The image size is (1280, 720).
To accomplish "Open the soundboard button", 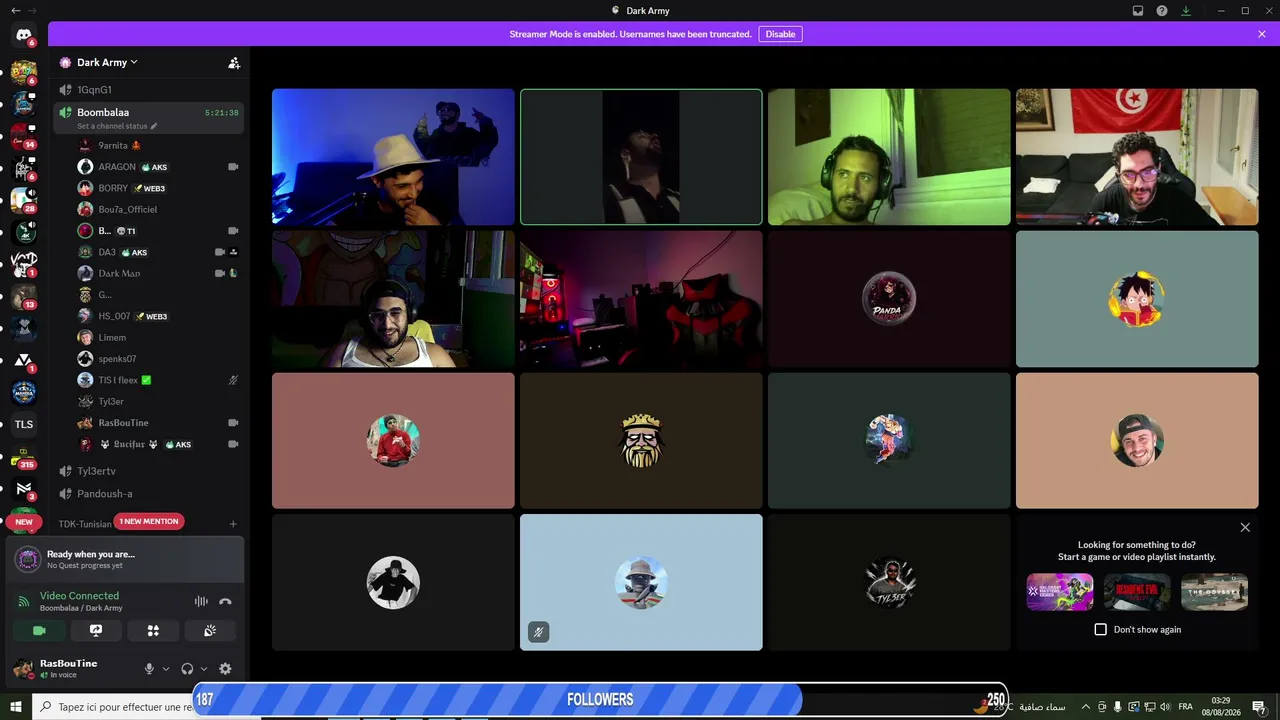I will coord(210,631).
